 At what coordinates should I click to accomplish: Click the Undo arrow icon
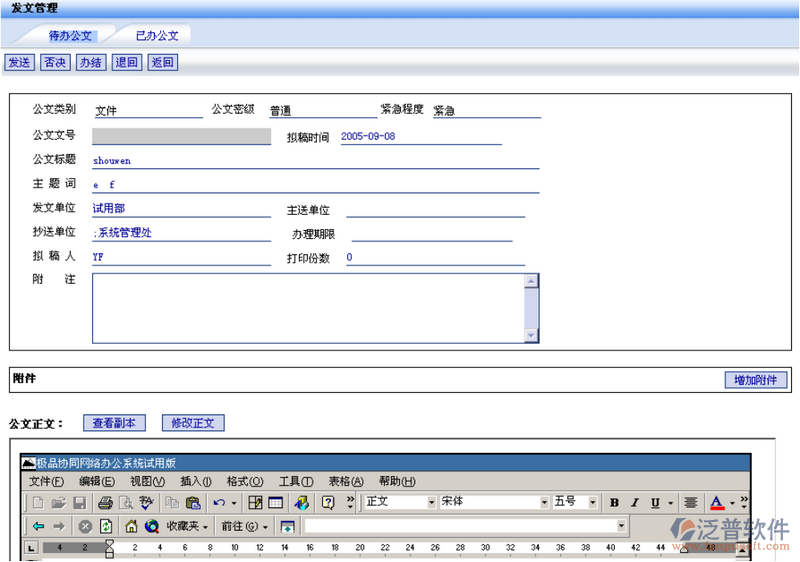coord(219,503)
